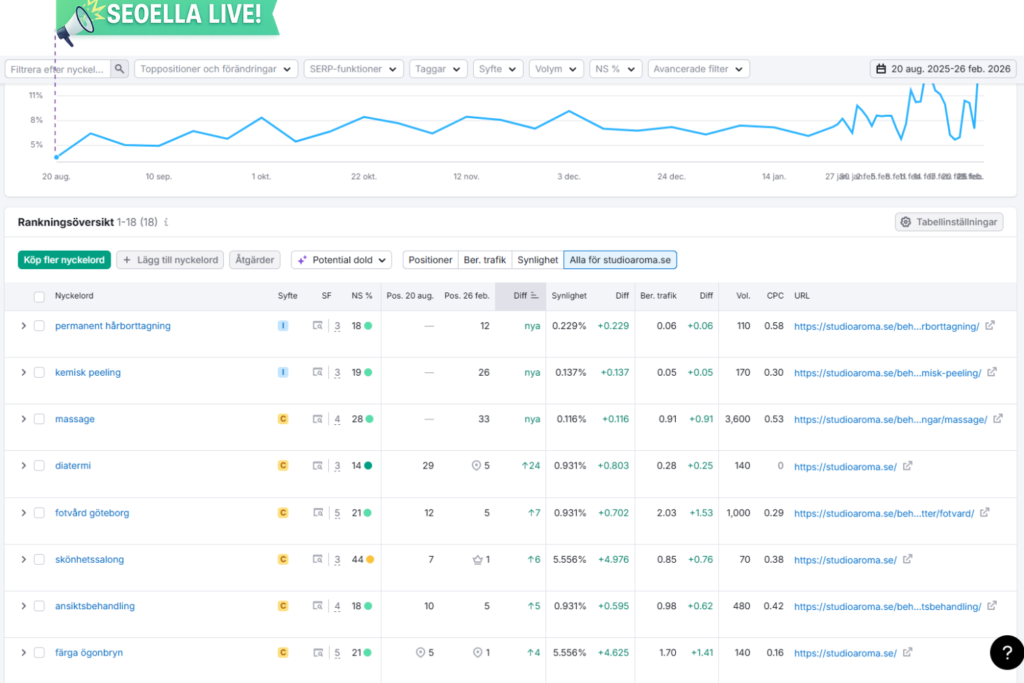Click the help question mark button
Viewport: 1024px width, 683px height.
[1006, 652]
